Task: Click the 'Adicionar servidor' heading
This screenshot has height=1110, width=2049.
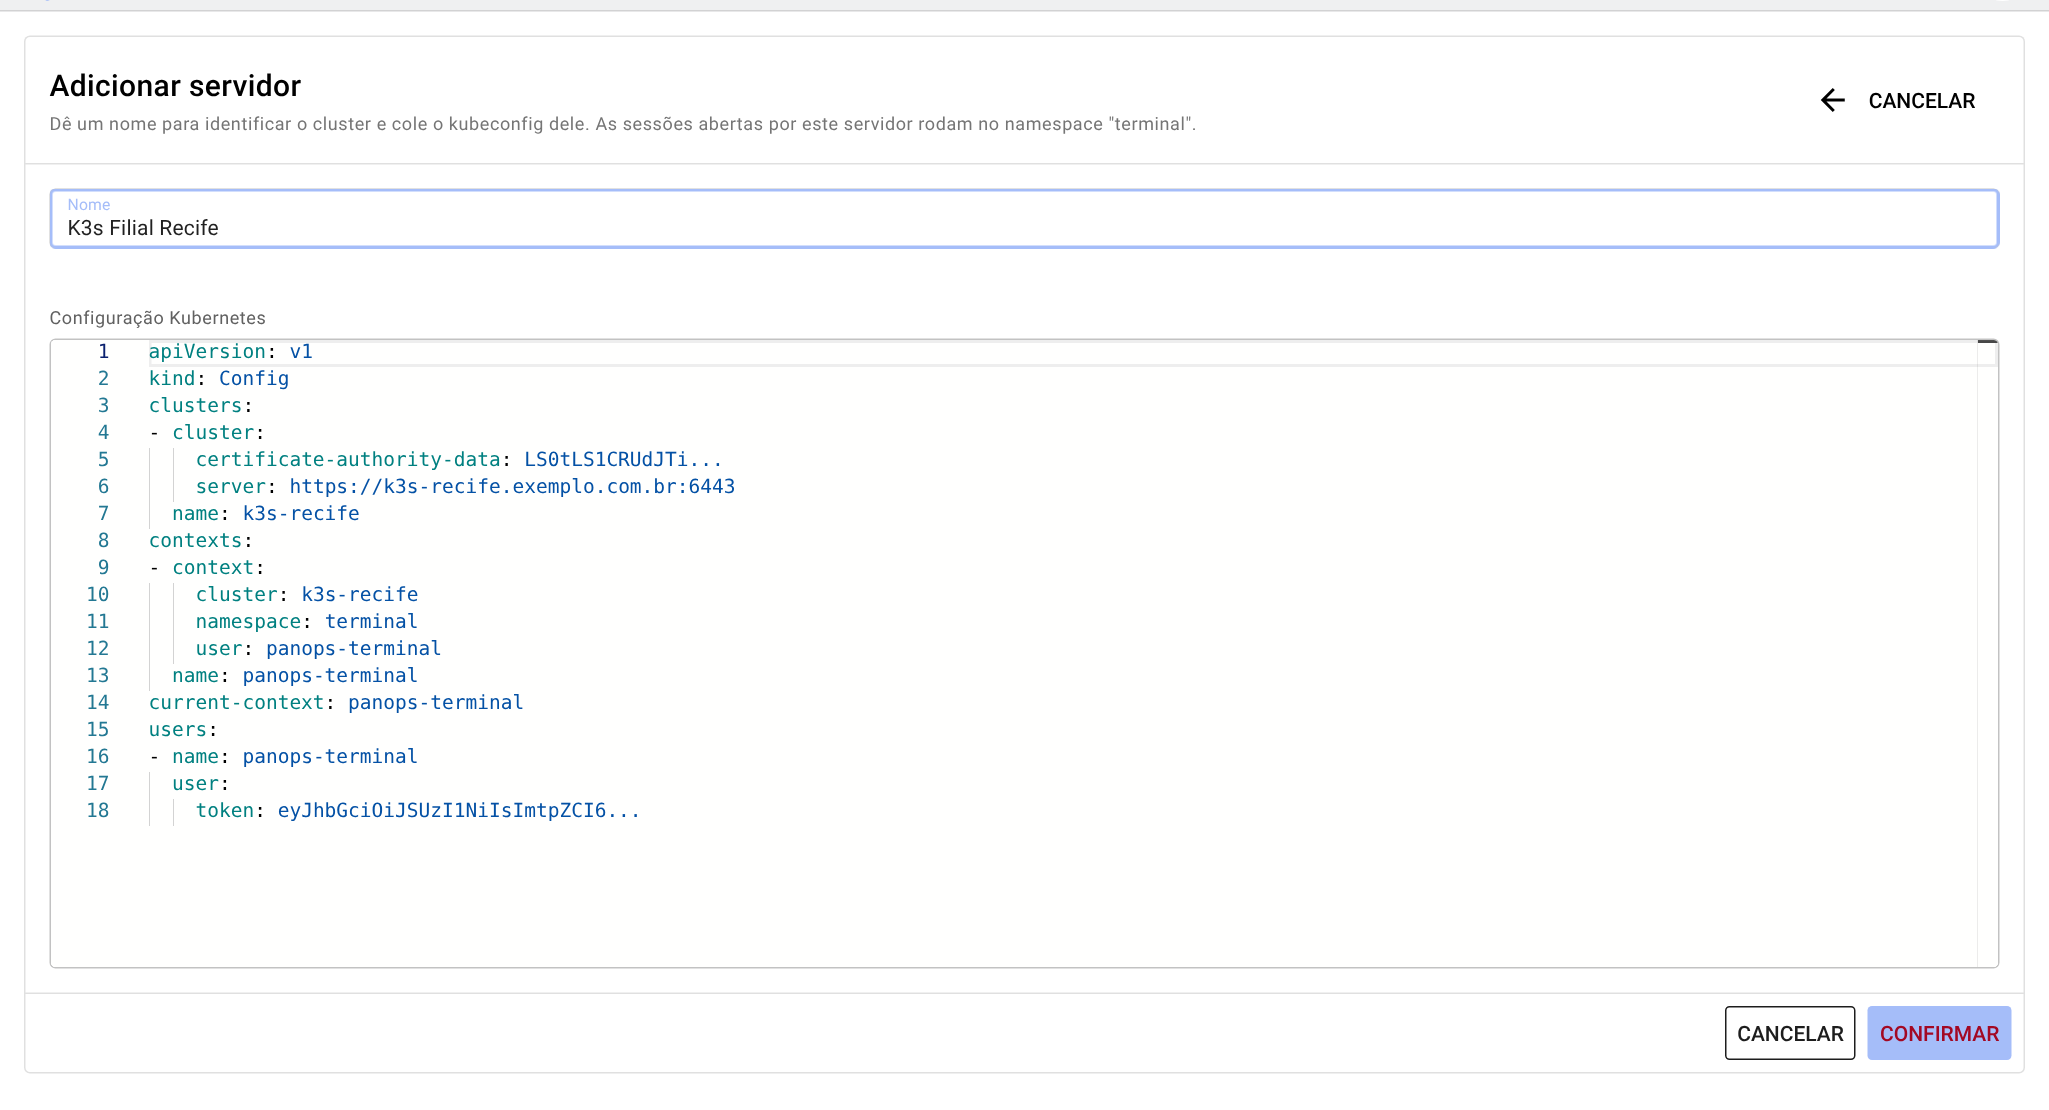Action: tap(175, 86)
